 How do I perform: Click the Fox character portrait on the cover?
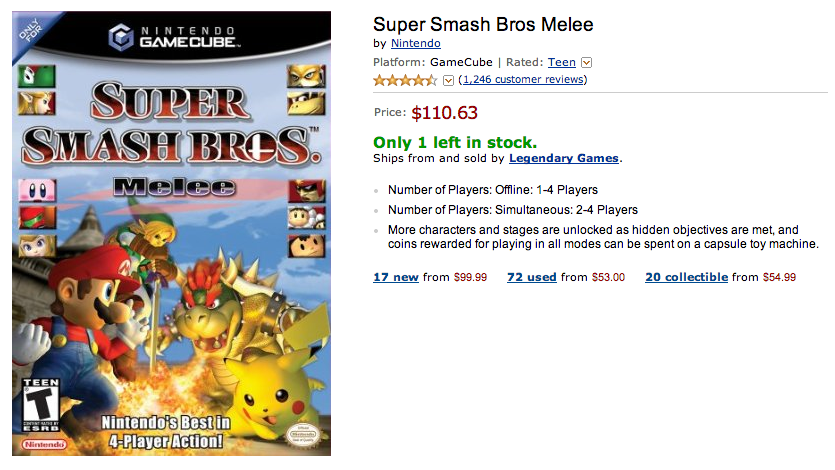[306, 76]
